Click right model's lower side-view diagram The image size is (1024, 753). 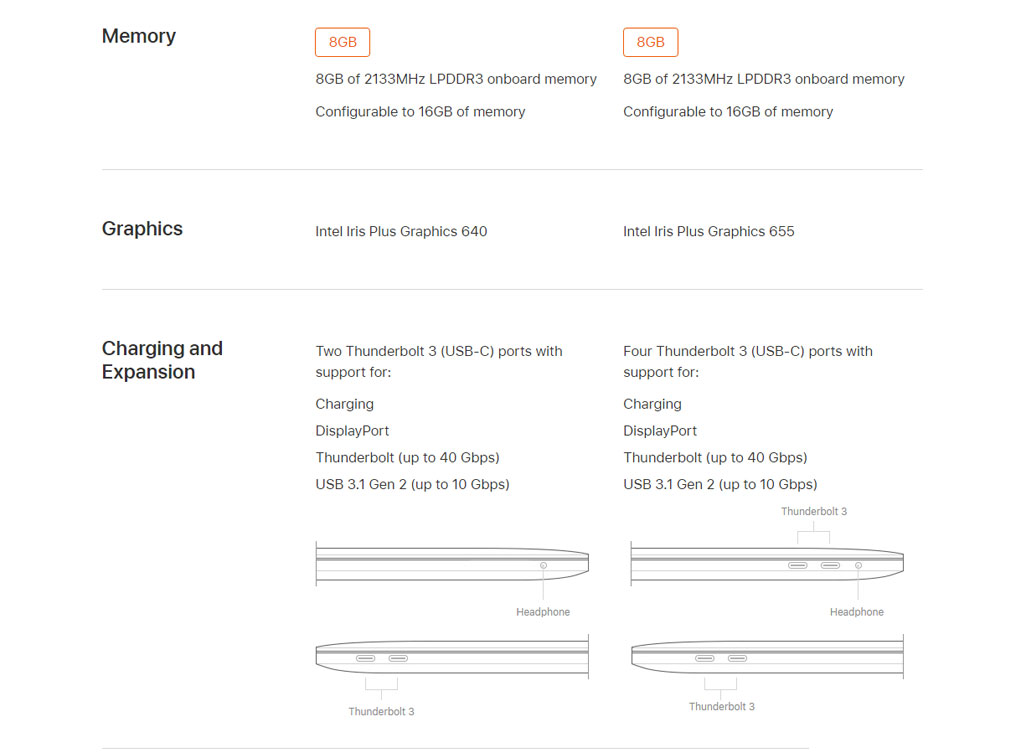(x=767, y=657)
